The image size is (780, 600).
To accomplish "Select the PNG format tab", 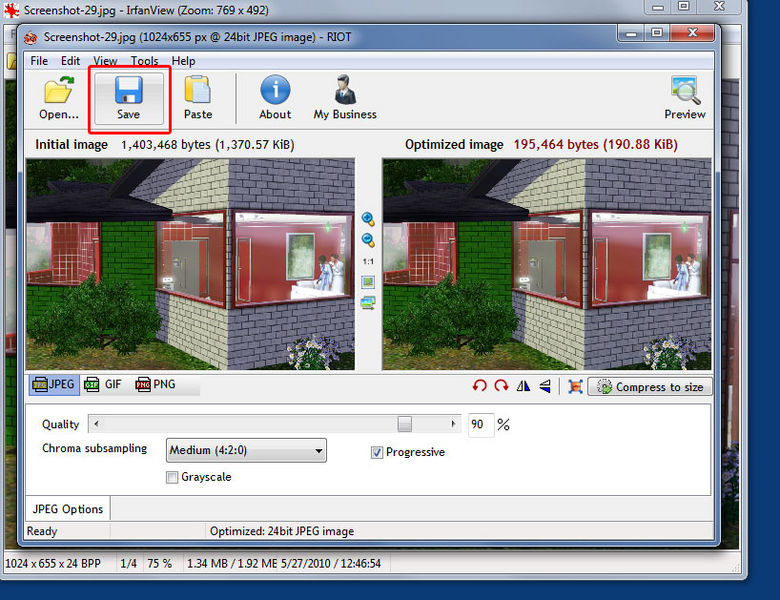I will tap(156, 385).
